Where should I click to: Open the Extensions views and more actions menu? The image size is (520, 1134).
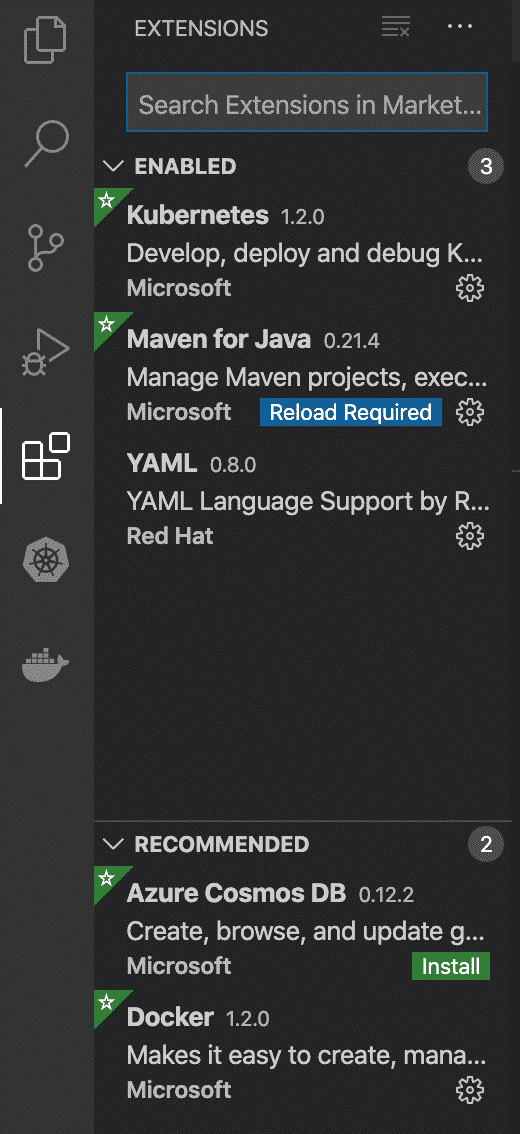459,27
